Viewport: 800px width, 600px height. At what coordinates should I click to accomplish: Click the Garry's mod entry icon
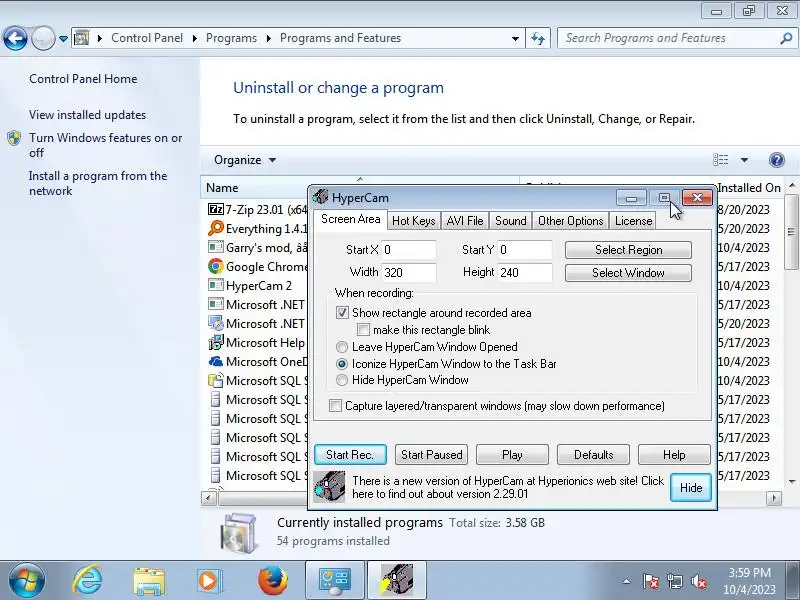click(216, 247)
